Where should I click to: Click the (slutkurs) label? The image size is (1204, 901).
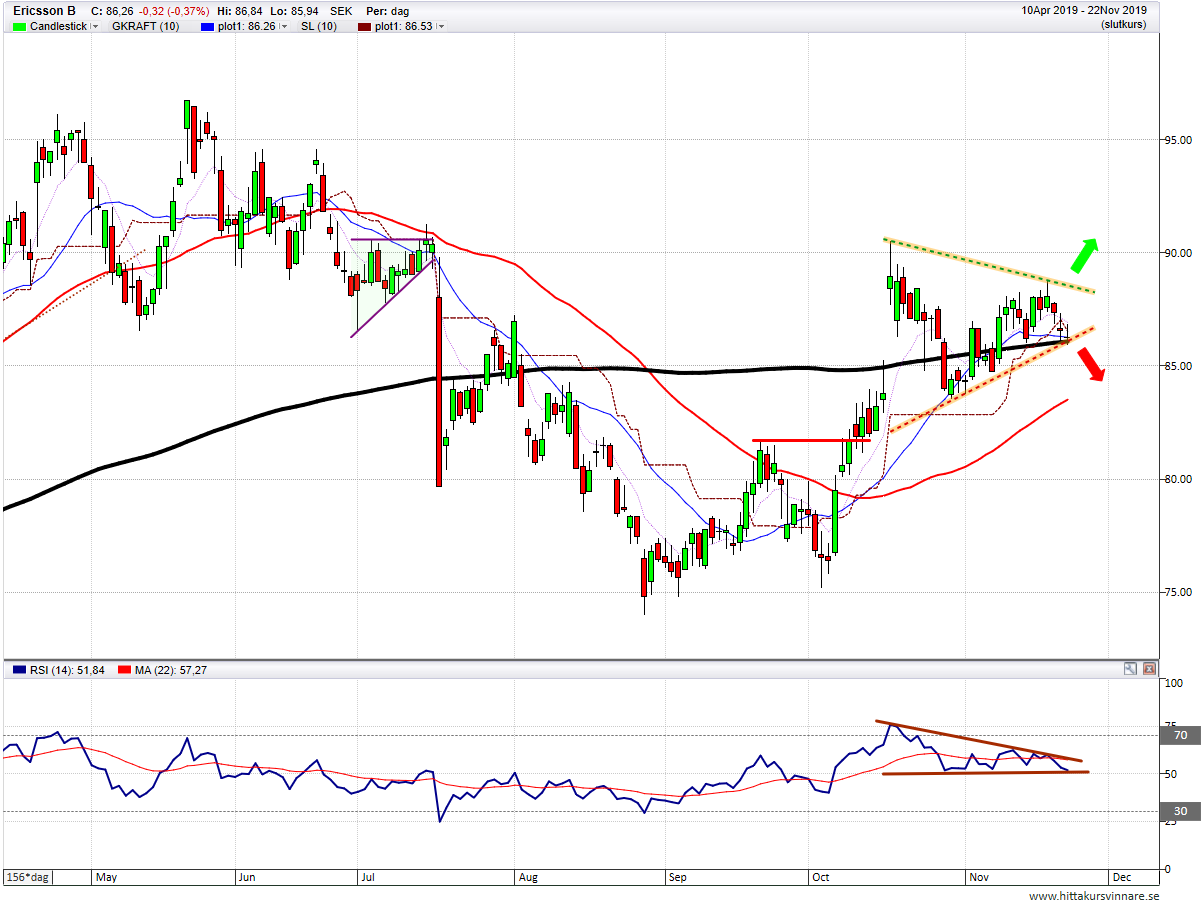coord(1123,24)
